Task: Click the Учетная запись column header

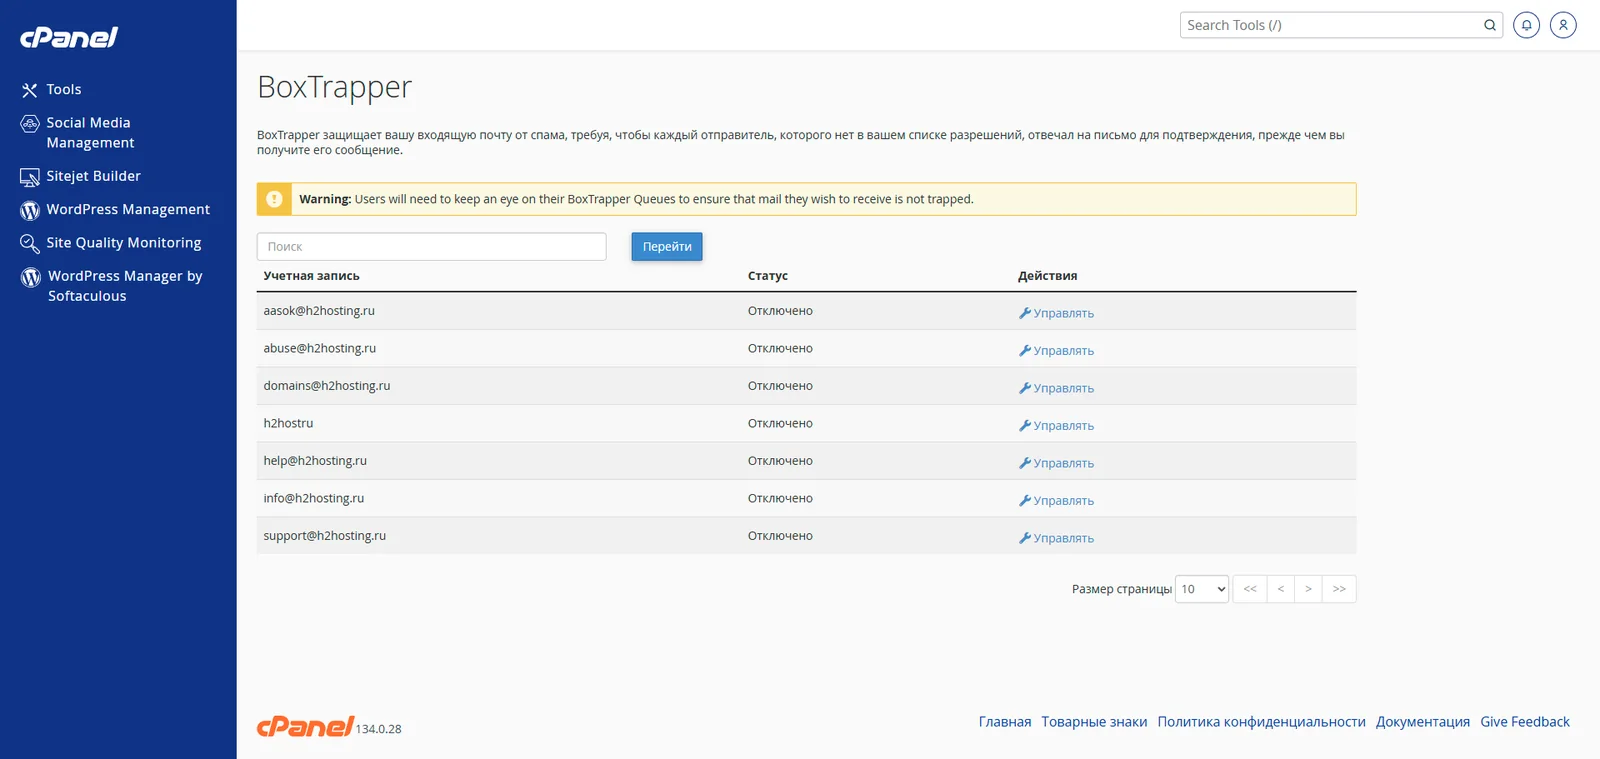Action: tap(312, 276)
